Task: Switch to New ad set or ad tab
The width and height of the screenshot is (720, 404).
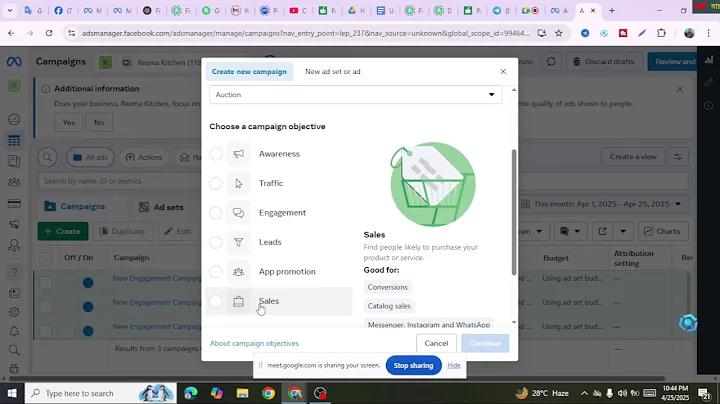Action: tap(333, 72)
